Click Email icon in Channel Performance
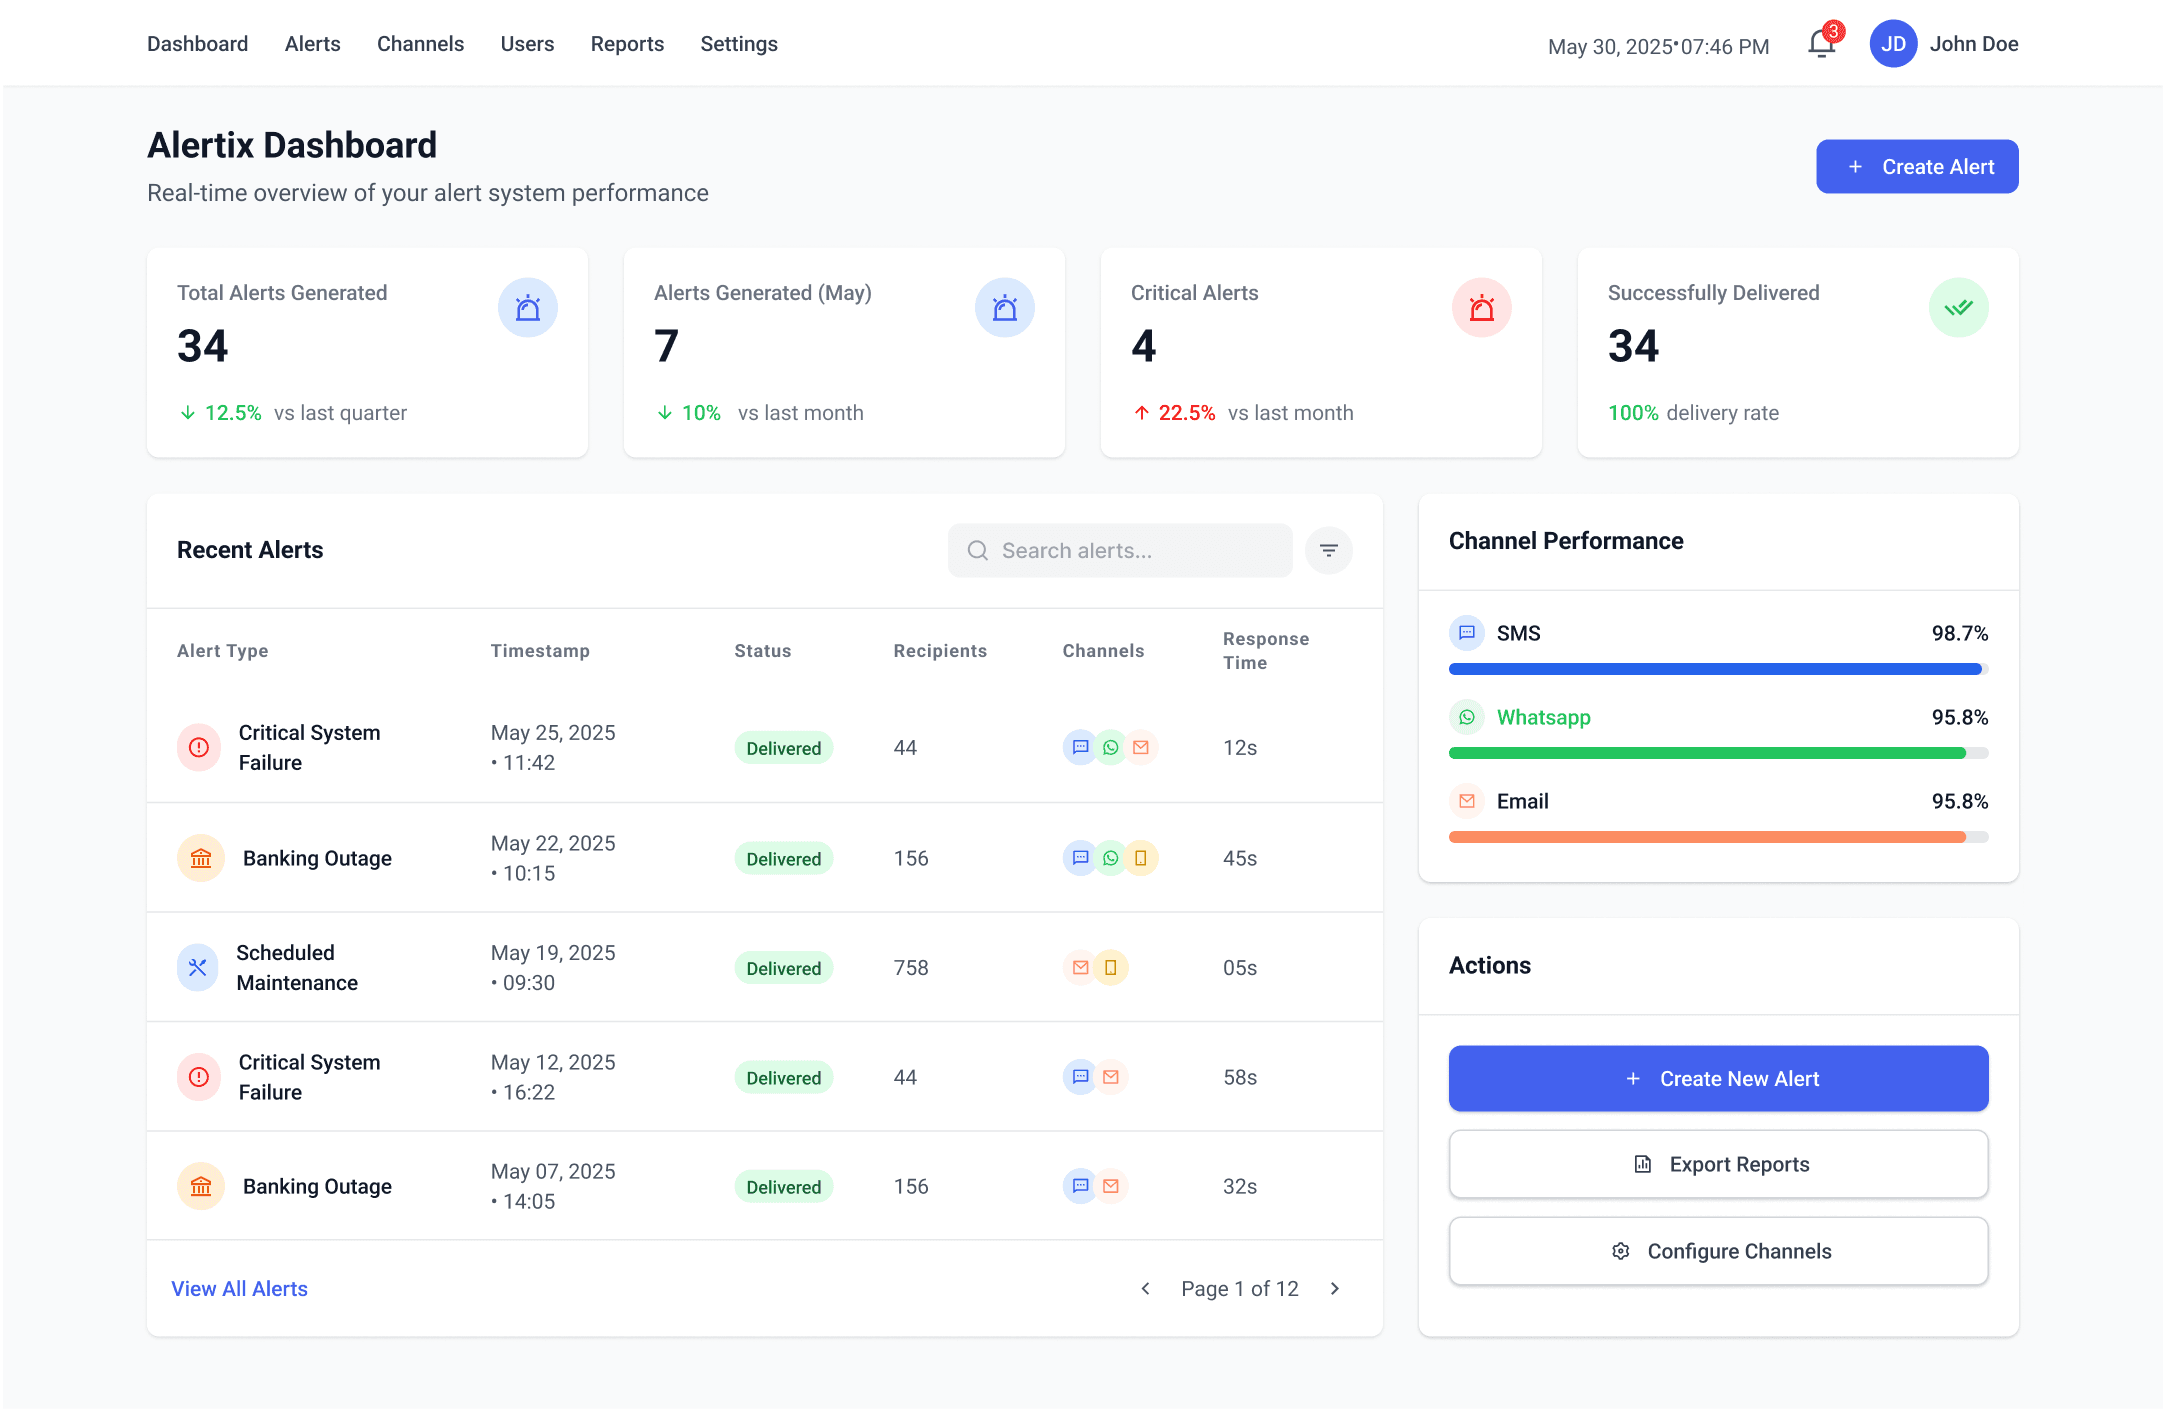This screenshot has width=2166, height=1409. 1467,801
